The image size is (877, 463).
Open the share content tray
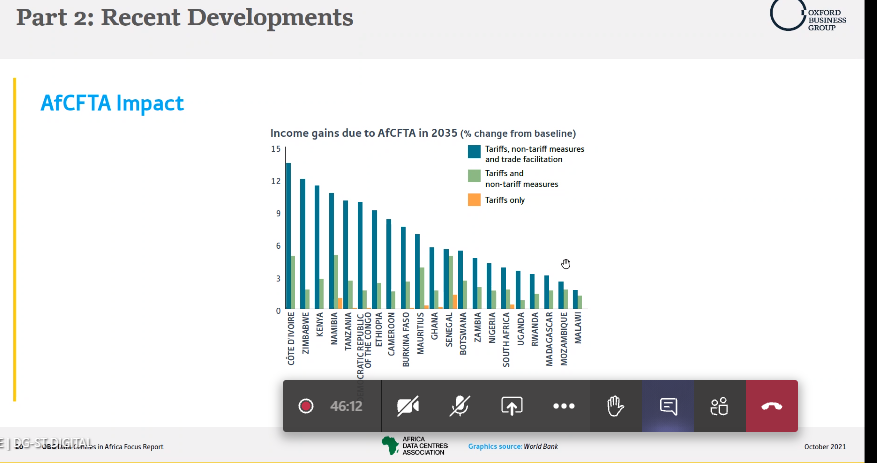pos(511,406)
